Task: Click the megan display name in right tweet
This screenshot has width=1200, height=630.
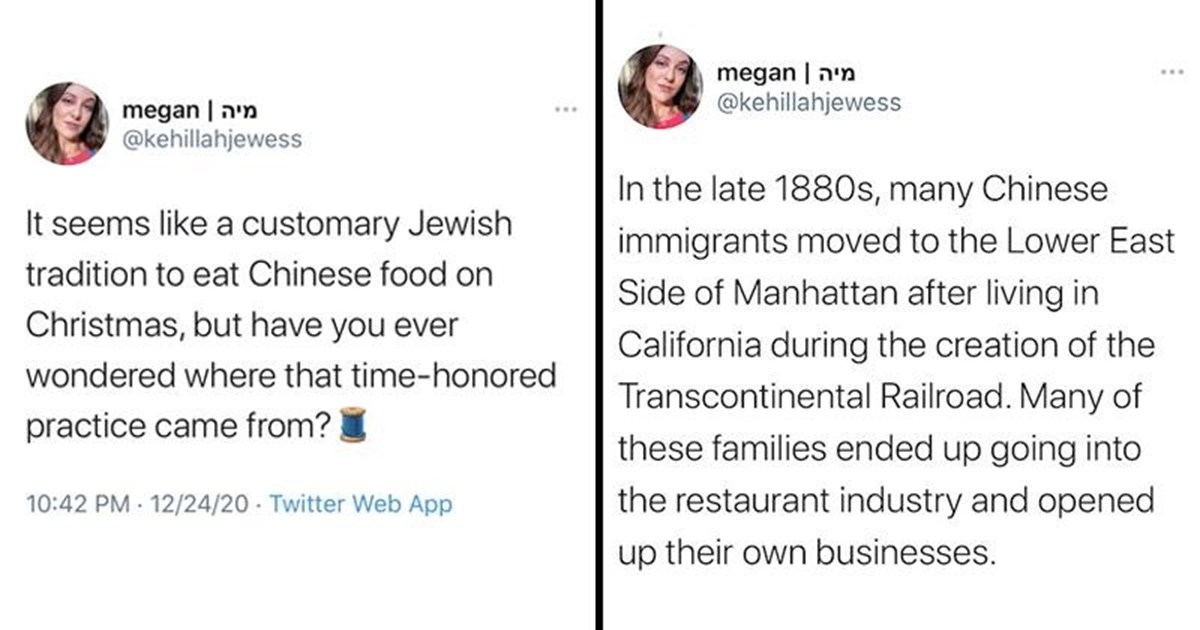Action: (756, 73)
